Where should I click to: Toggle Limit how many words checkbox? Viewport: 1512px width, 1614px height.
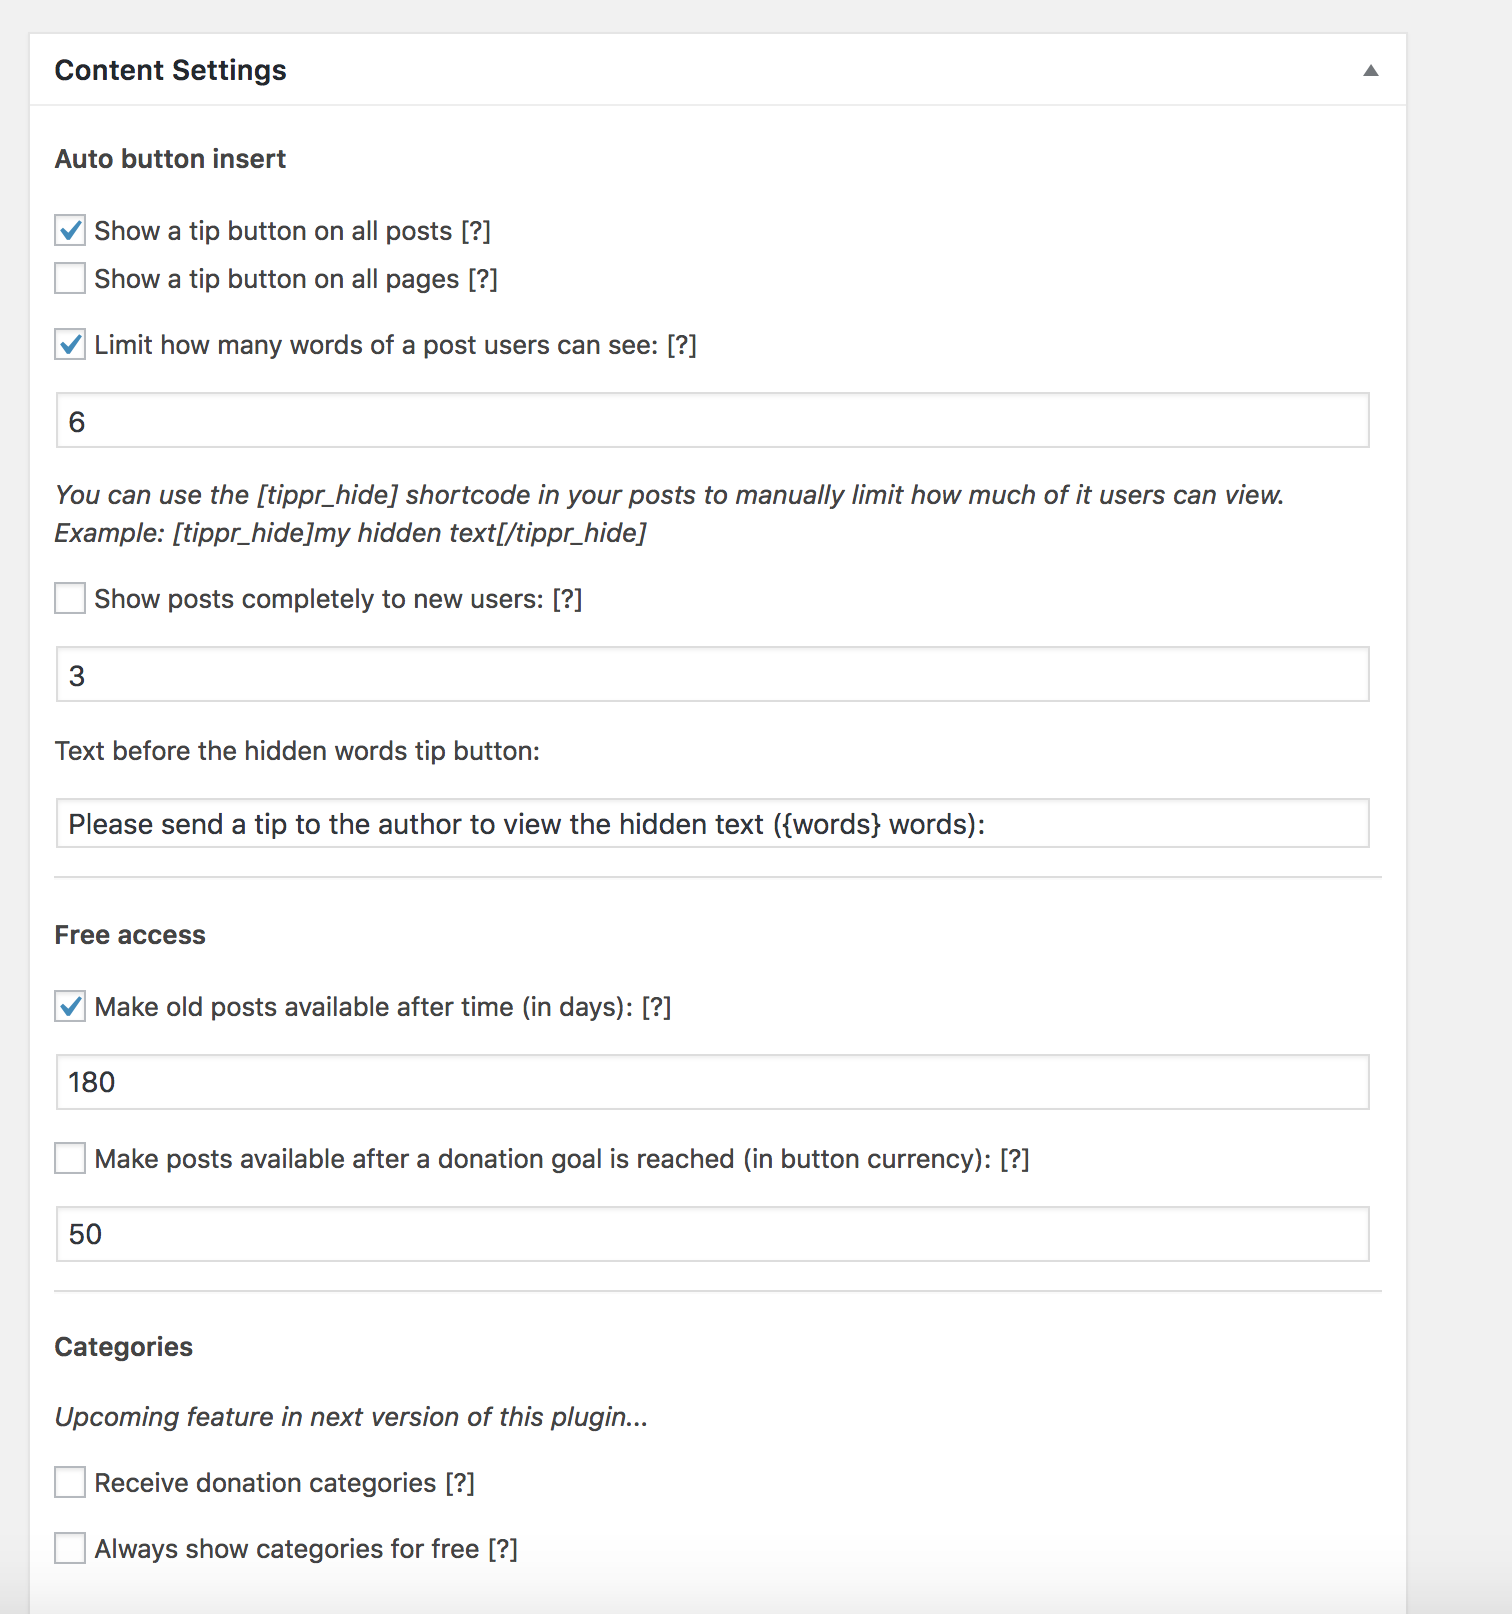coord(70,344)
